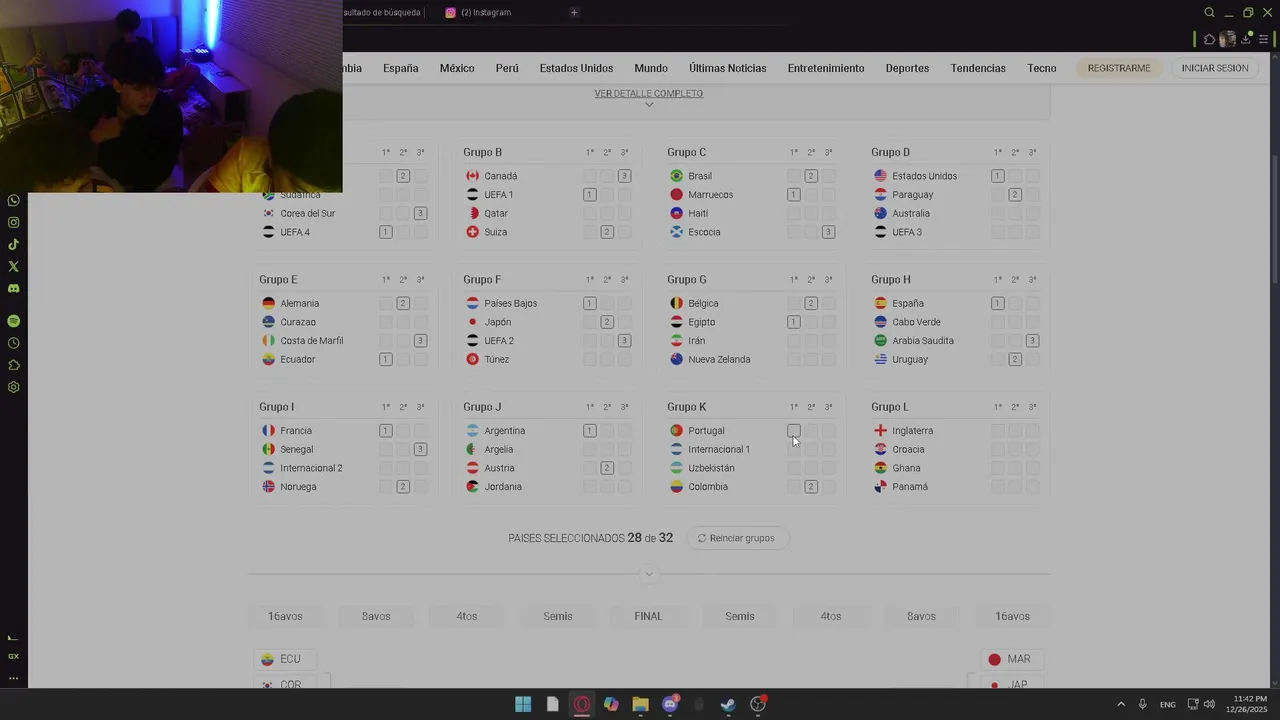Image resolution: width=1280 pixels, height=720 pixels.
Task: Open the X (Twitter) sidebar icon
Action: point(13,267)
